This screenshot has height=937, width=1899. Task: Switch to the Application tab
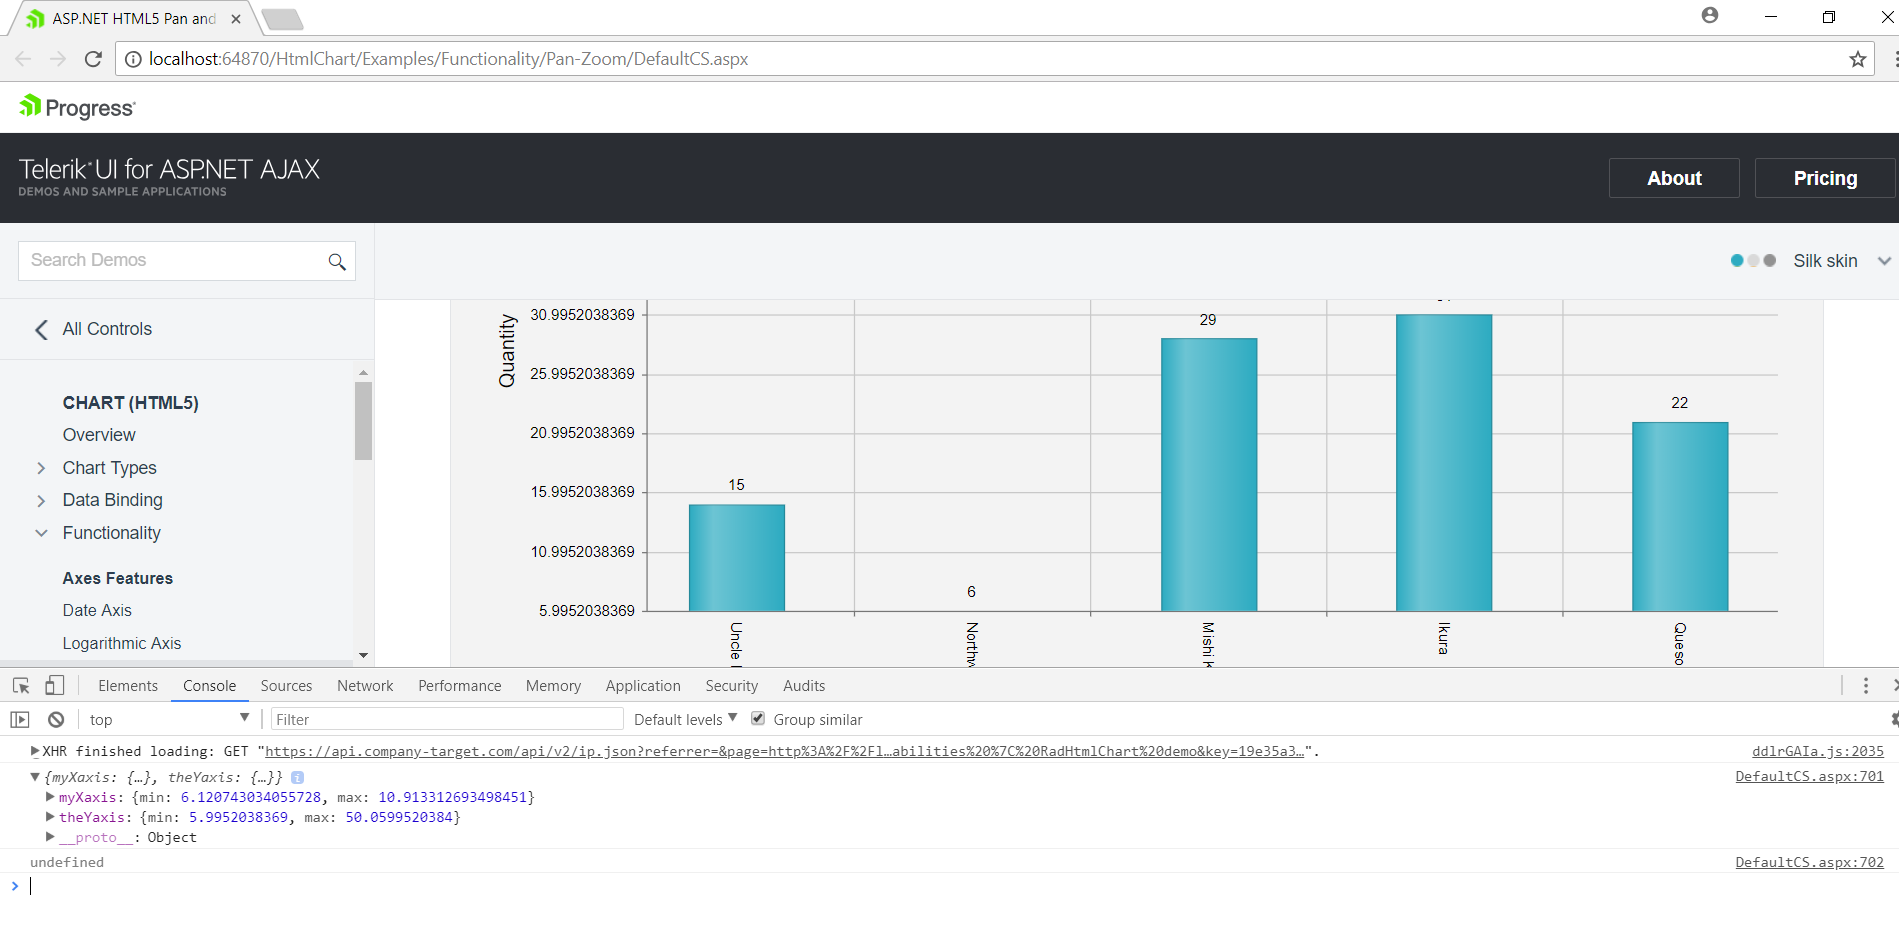[x=643, y=686]
